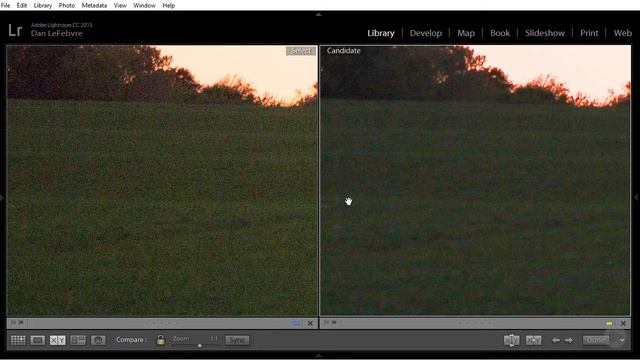
Task: Click the Lr identity plate logo
Action: 15,30
